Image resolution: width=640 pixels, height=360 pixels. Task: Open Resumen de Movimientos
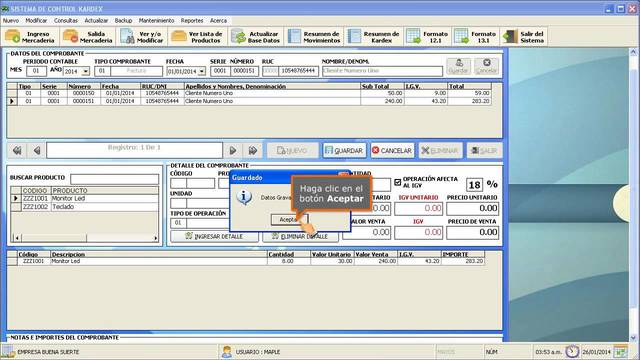tap(314, 37)
